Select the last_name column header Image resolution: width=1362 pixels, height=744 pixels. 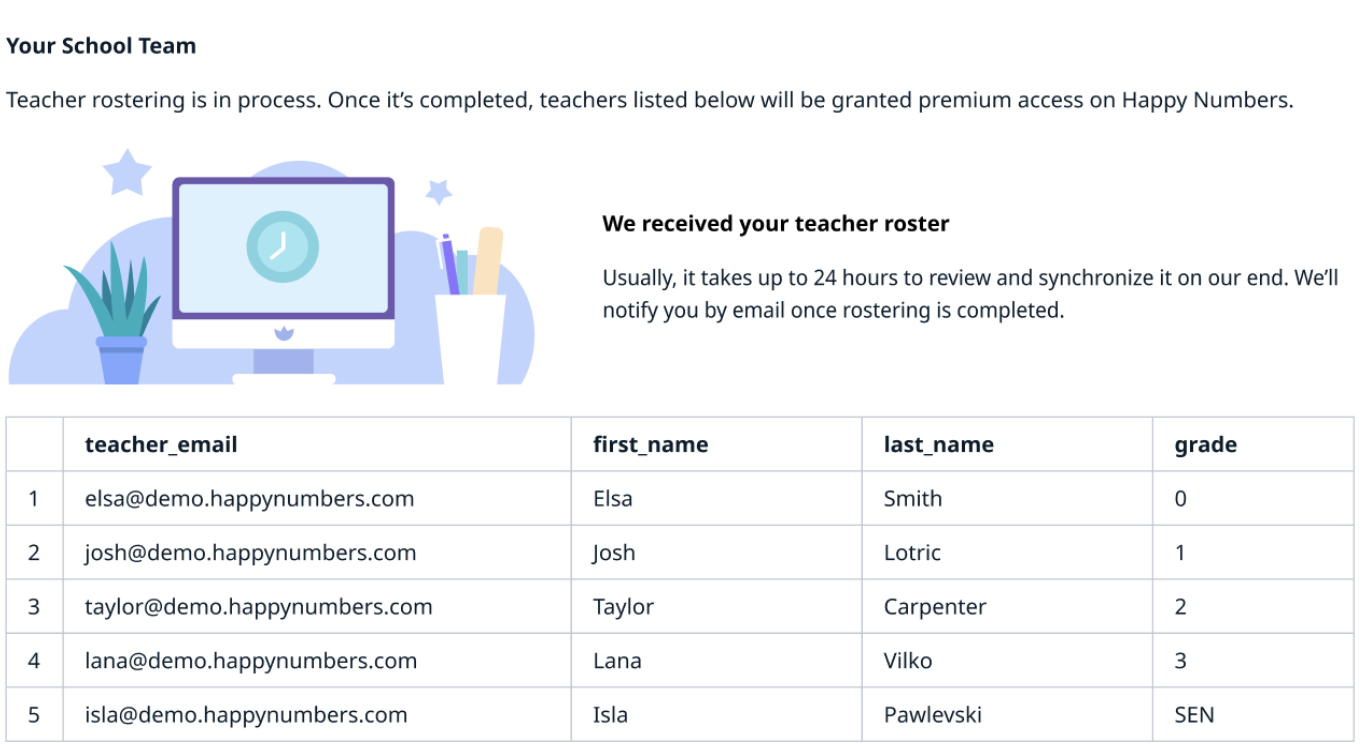(938, 445)
